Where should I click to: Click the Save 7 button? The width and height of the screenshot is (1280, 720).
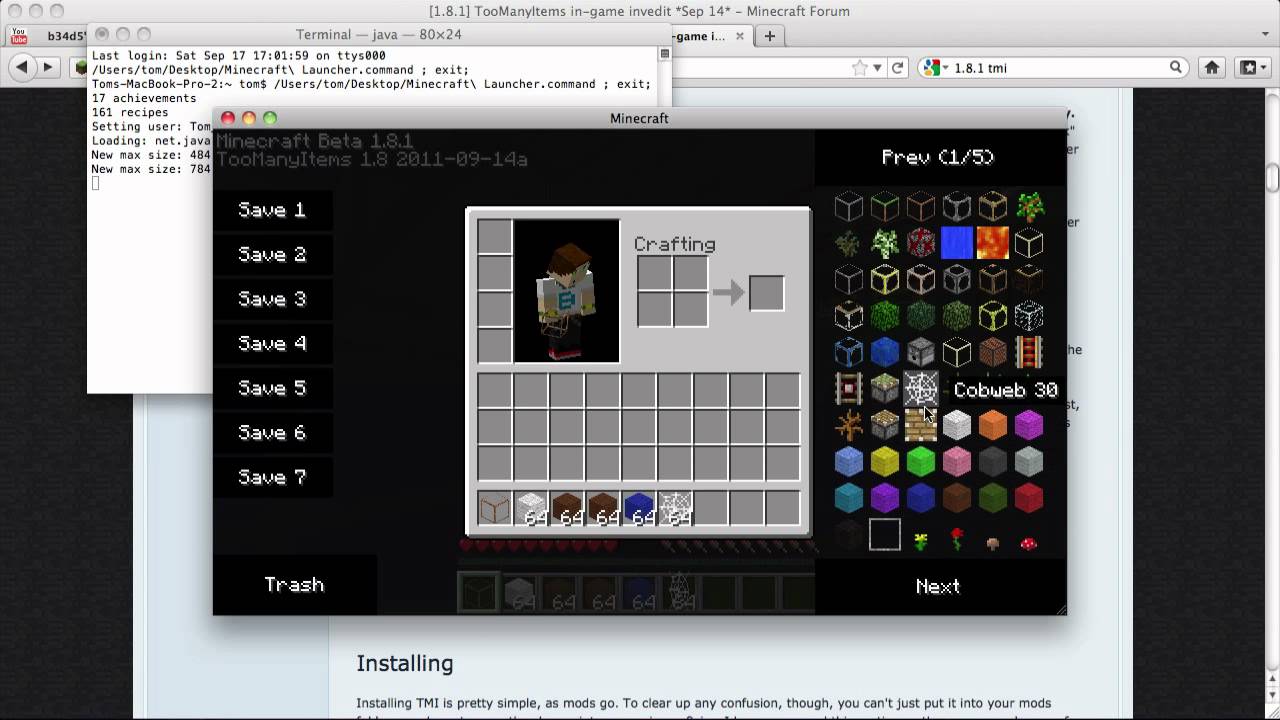(x=272, y=477)
